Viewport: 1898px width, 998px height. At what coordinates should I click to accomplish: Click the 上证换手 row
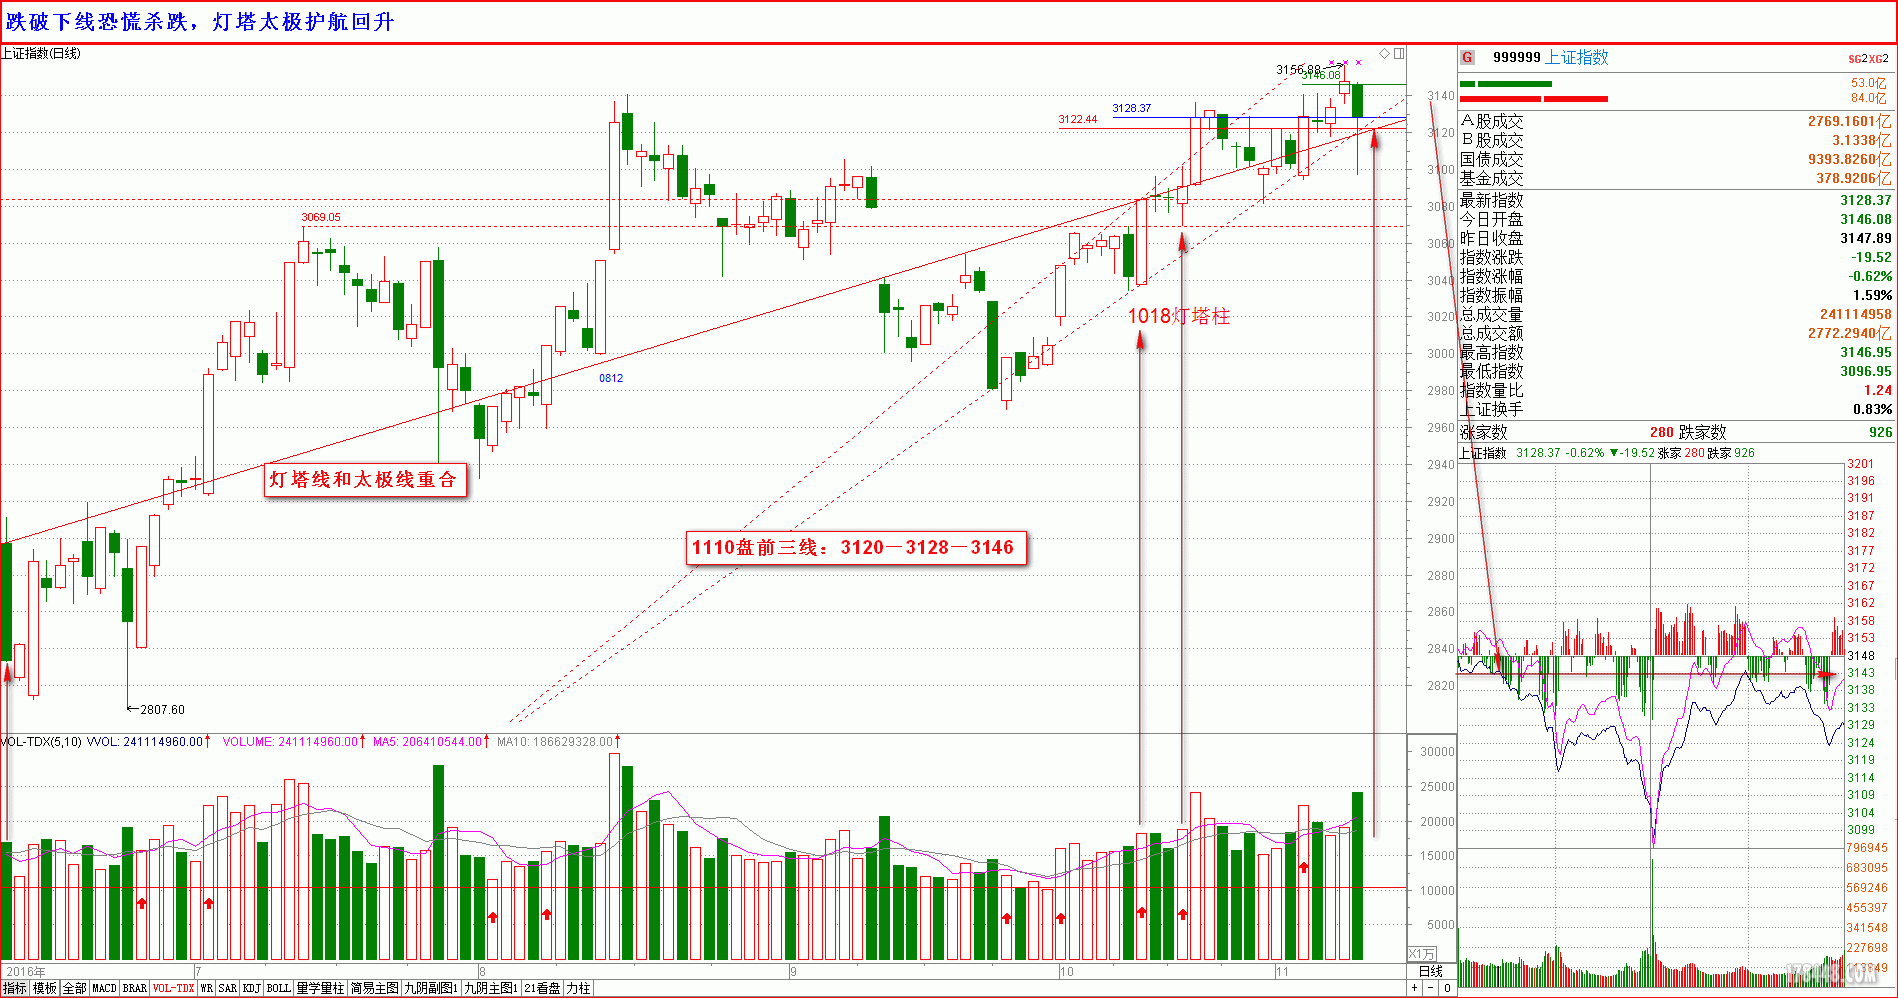click(1676, 409)
